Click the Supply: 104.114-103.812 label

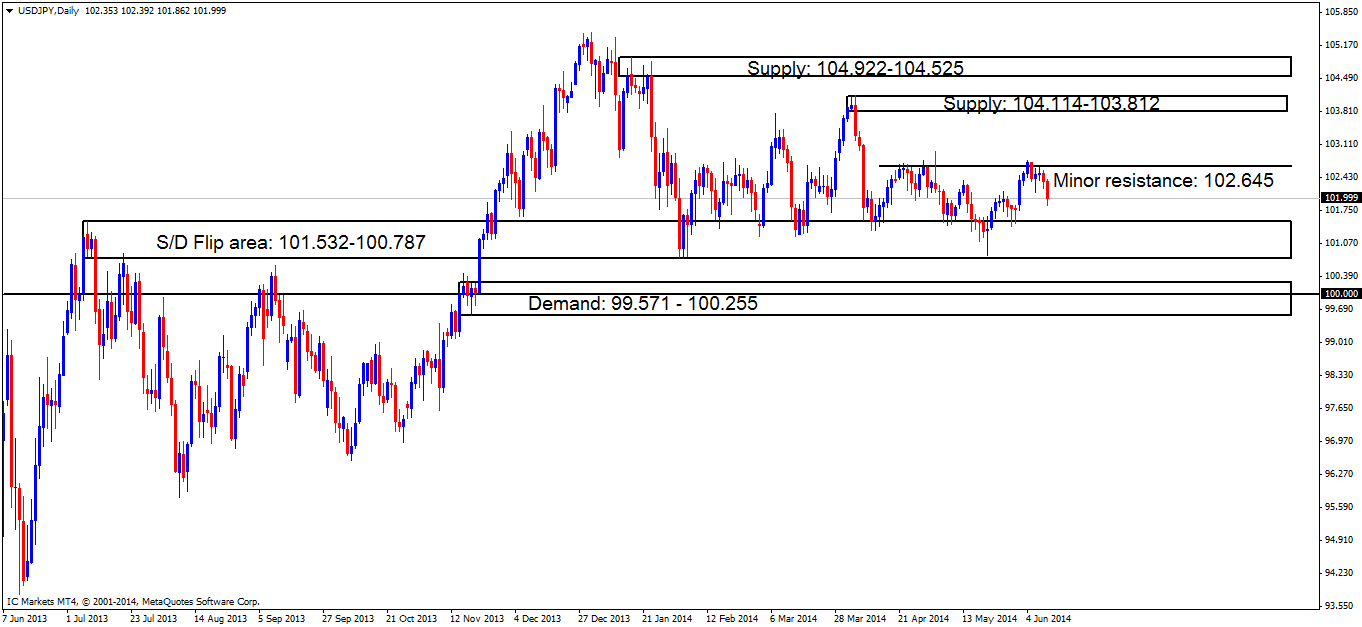tap(1051, 103)
